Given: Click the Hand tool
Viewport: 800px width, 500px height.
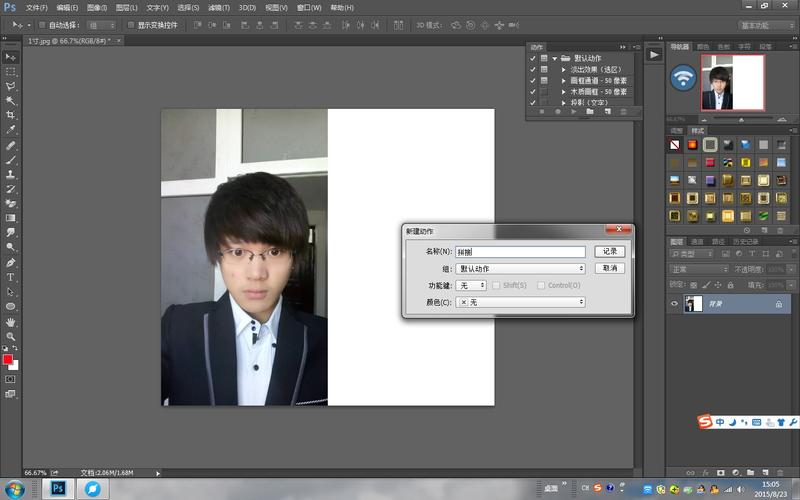Looking at the screenshot, I should point(11,322).
